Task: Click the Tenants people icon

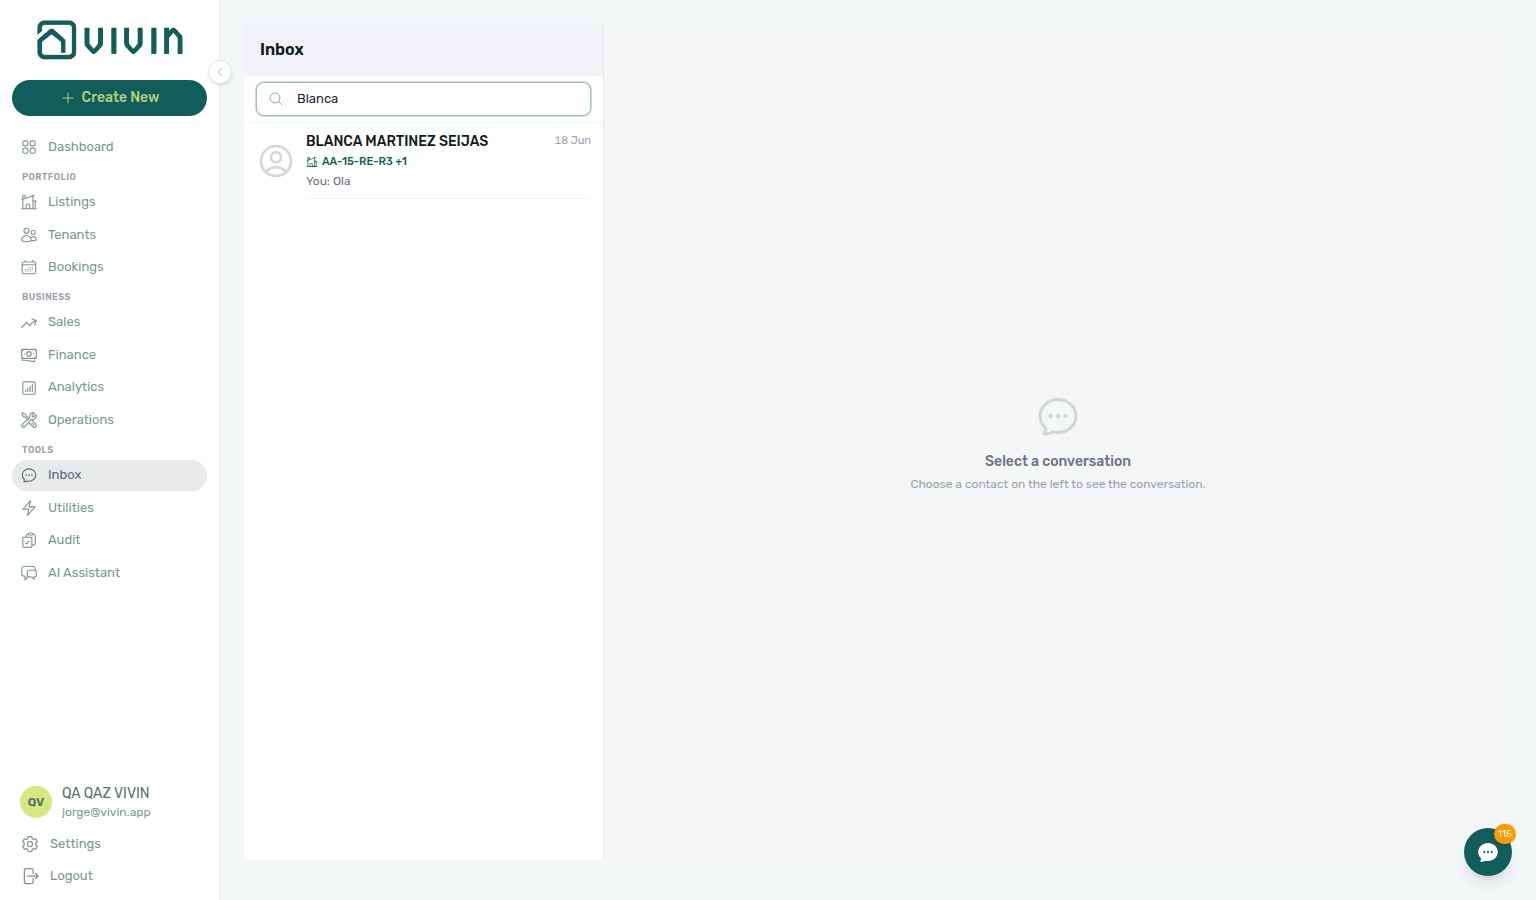Action: click(29, 235)
